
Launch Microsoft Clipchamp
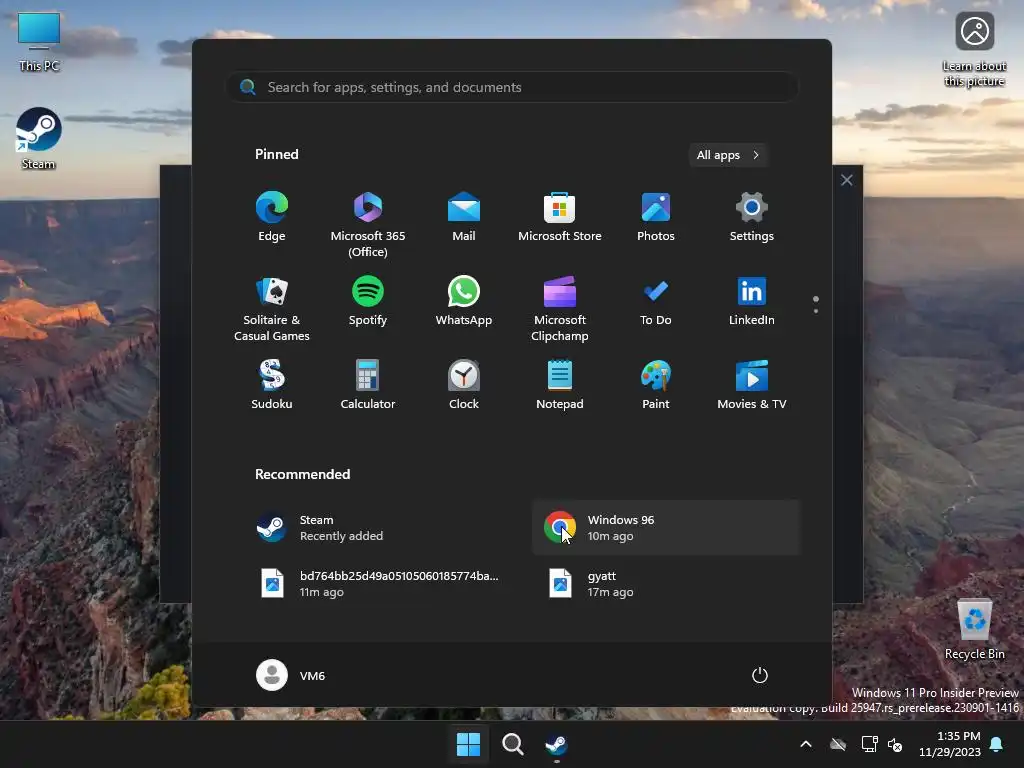pyautogui.click(x=560, y=308)
